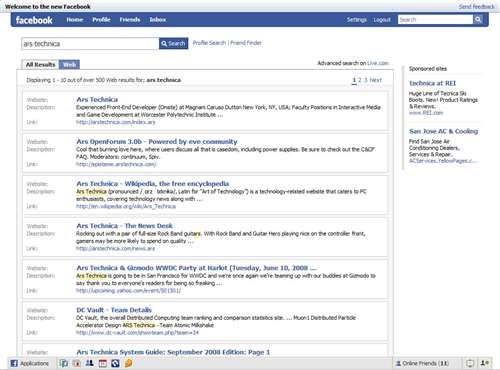Viewport: 500px width, 370px height.
Task: Click current page number 1
Action: (x=354, y=80)
